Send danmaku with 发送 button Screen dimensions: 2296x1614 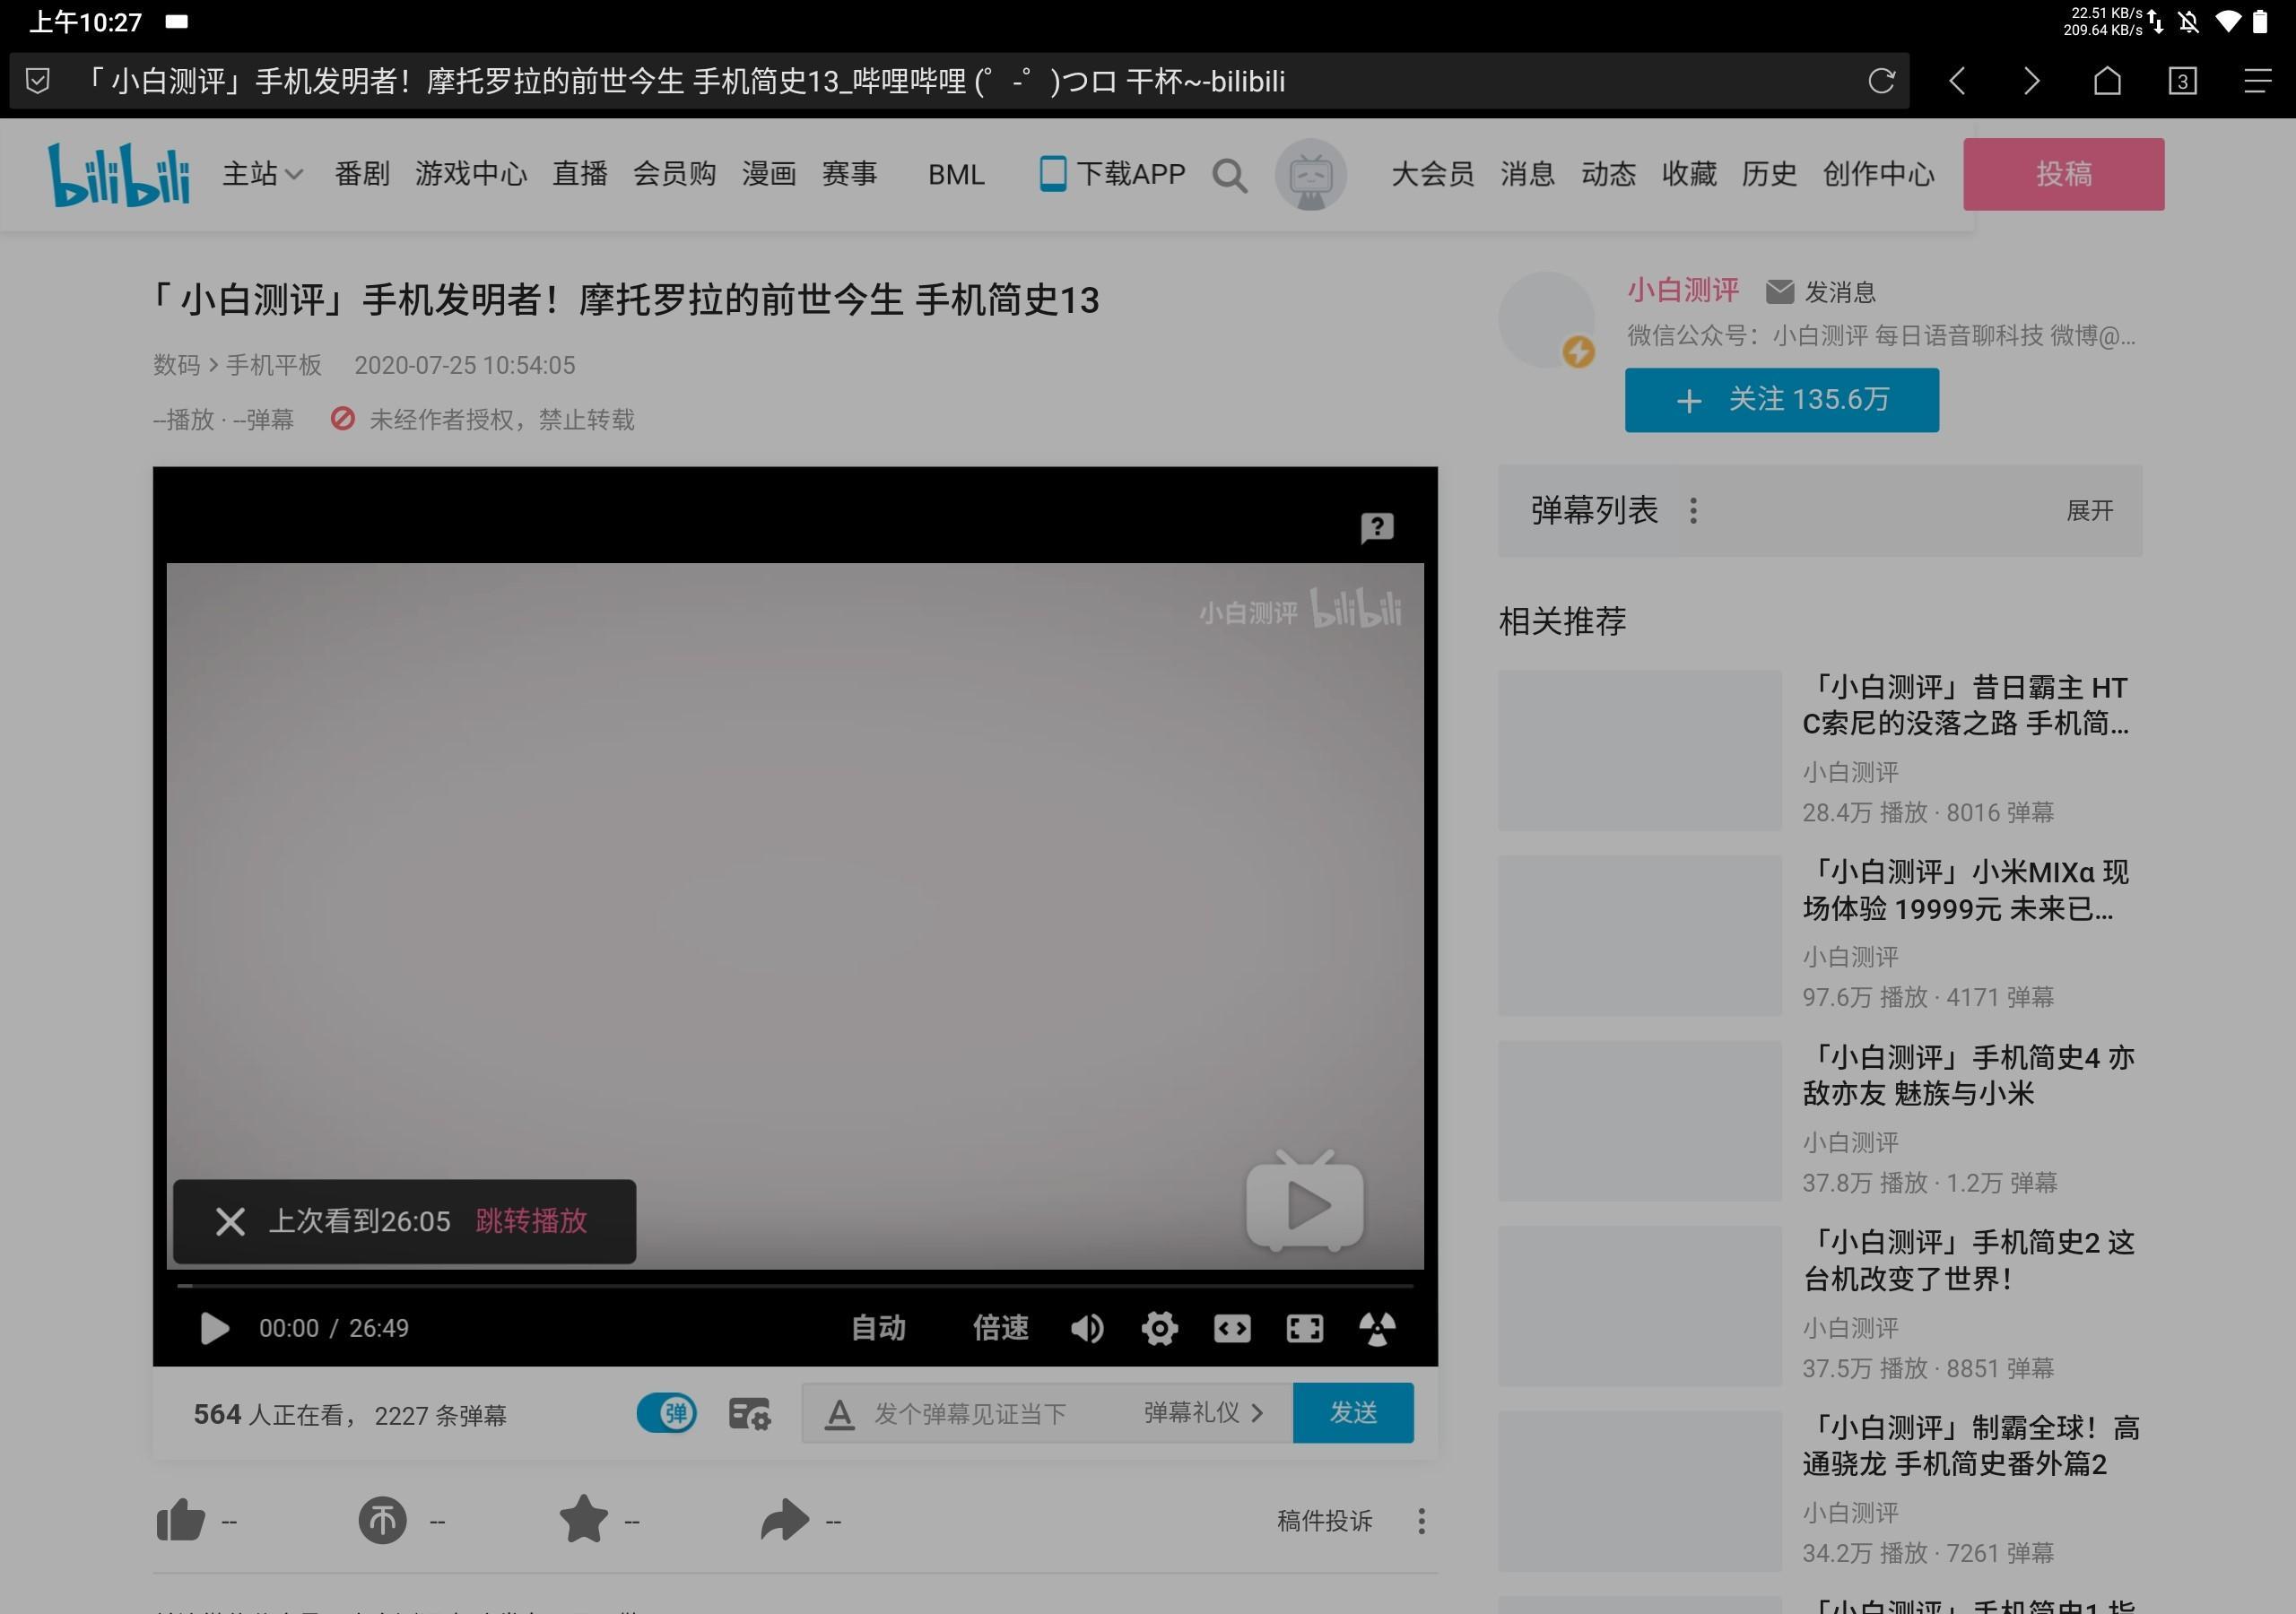pyautogui.click(x=1353, y=1413)
